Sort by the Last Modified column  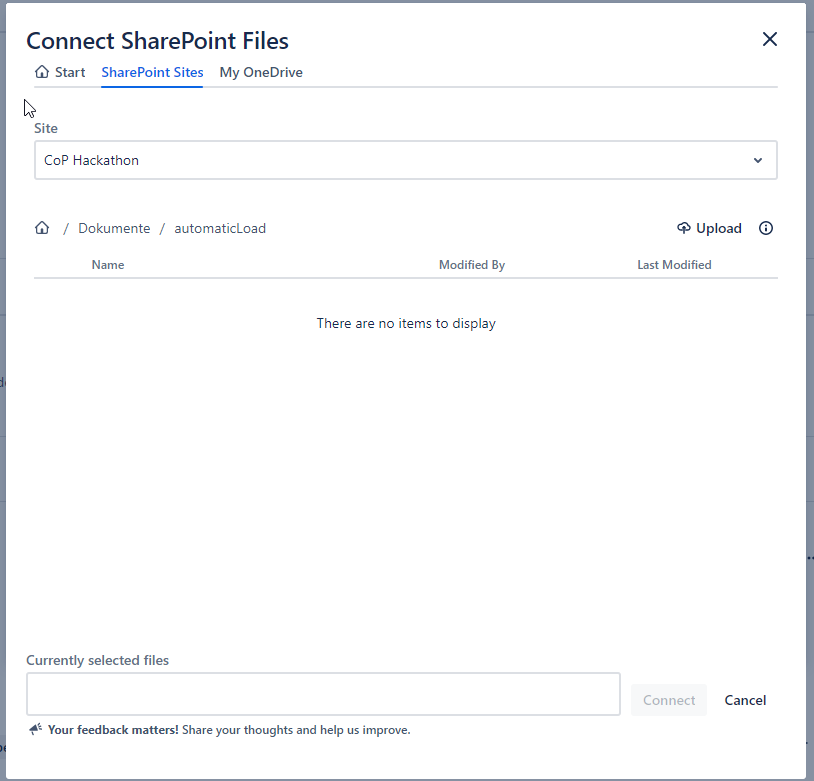point(674,265)
